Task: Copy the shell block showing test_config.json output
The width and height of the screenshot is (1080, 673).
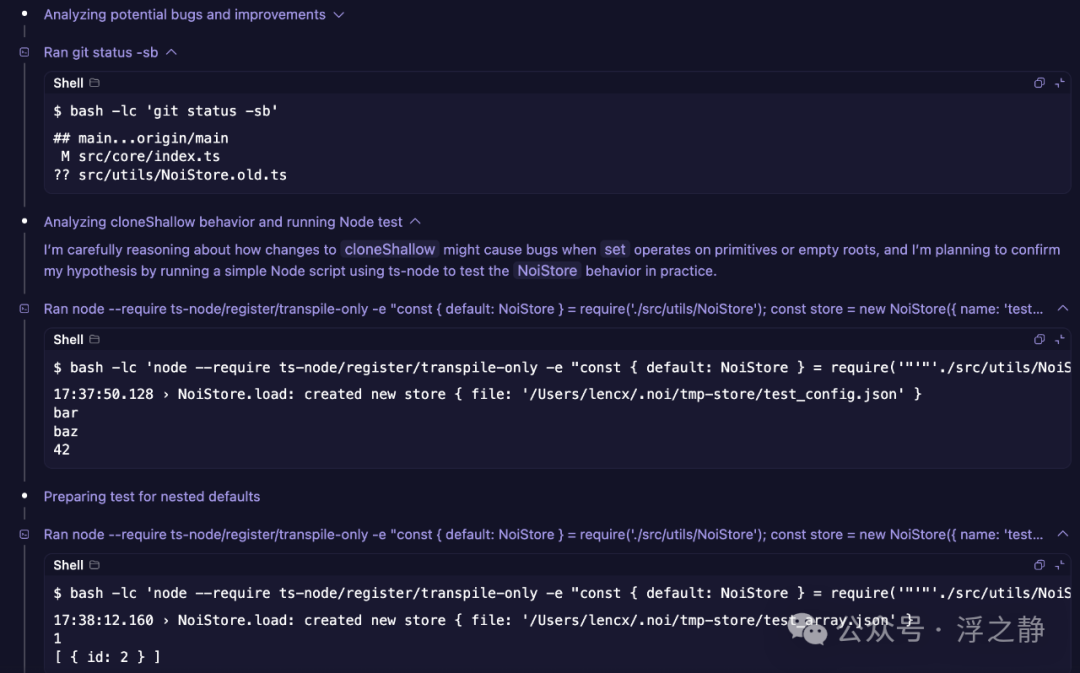Action: 1039,339
